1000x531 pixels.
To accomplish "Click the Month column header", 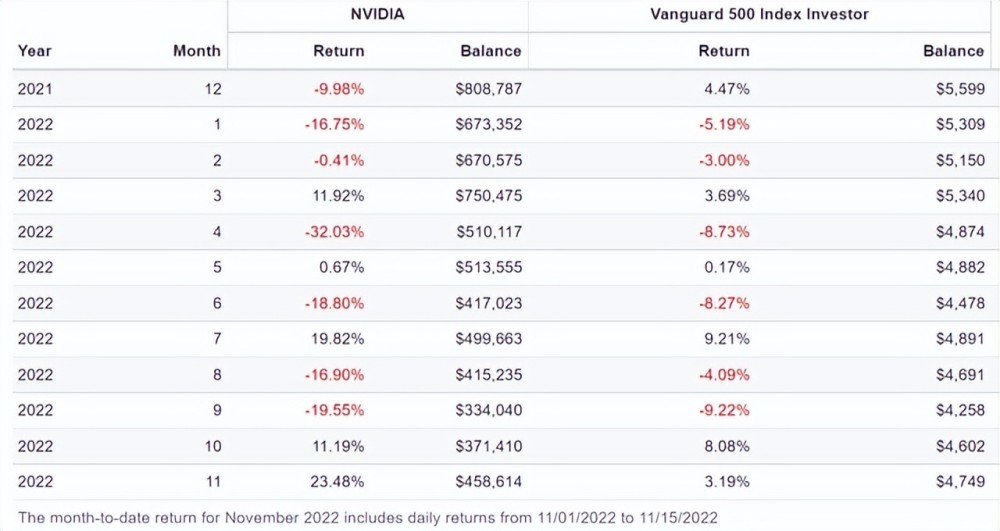I will [197, 51].
